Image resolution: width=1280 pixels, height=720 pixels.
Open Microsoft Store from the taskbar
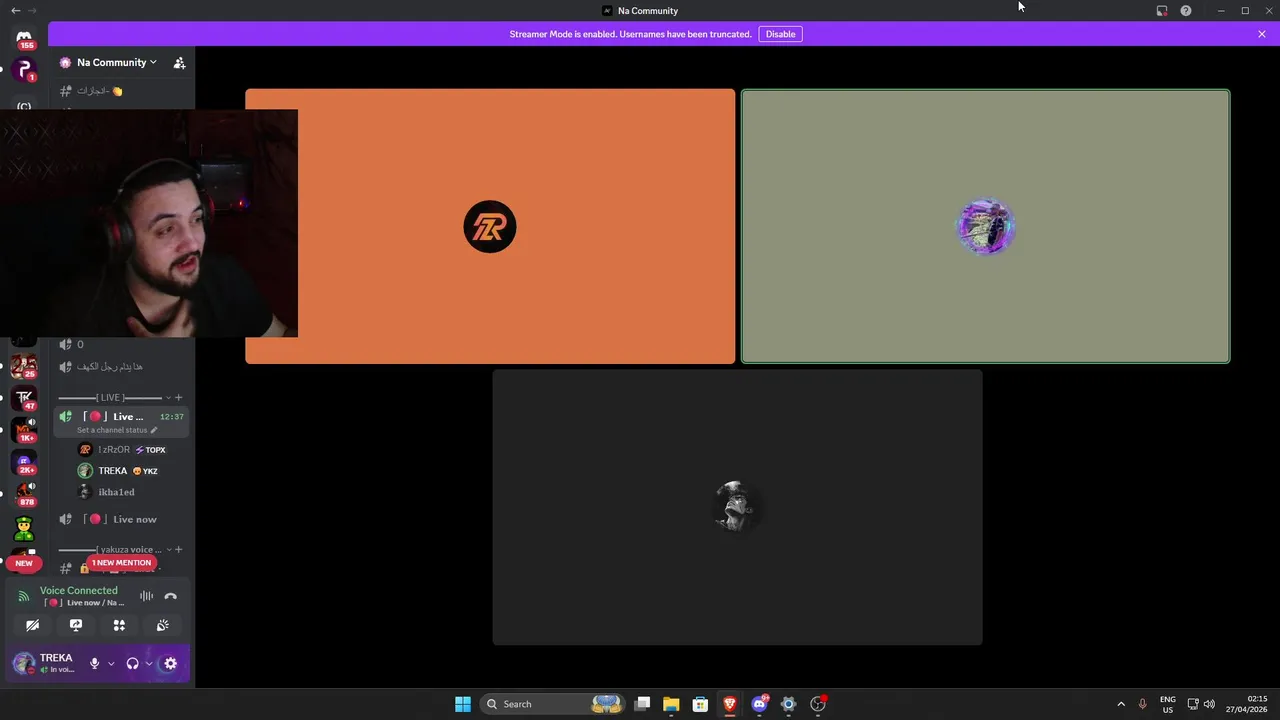click(701, 704)
